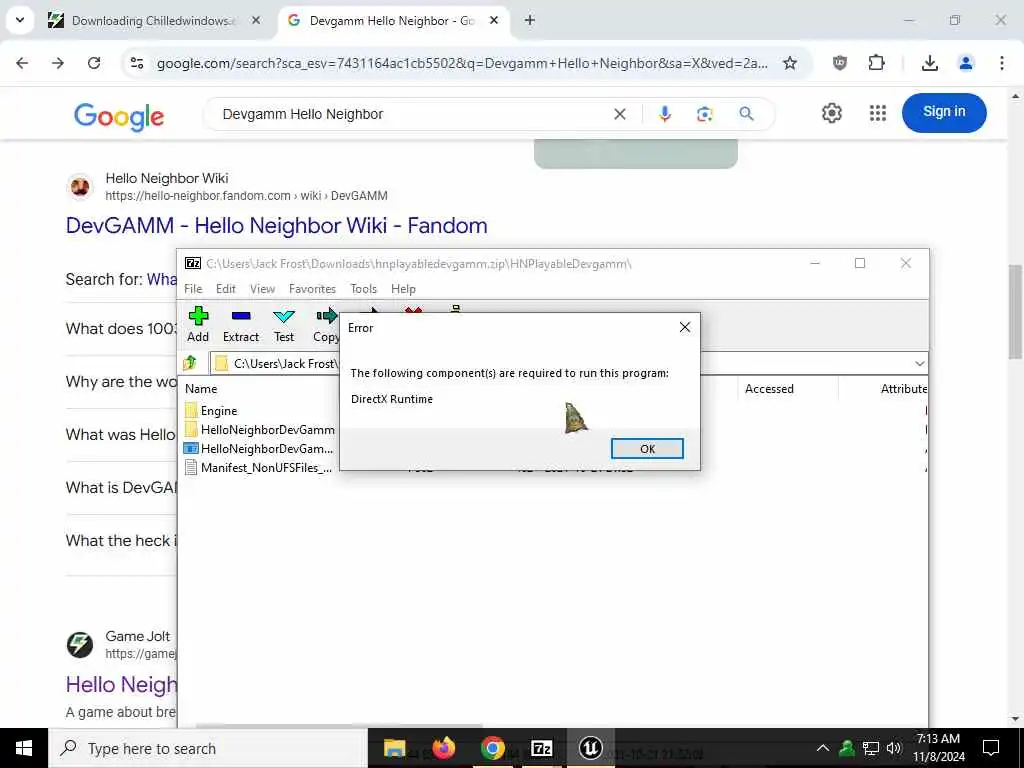Click the 7-Zip Test toolbar icon

coord(283,325)
